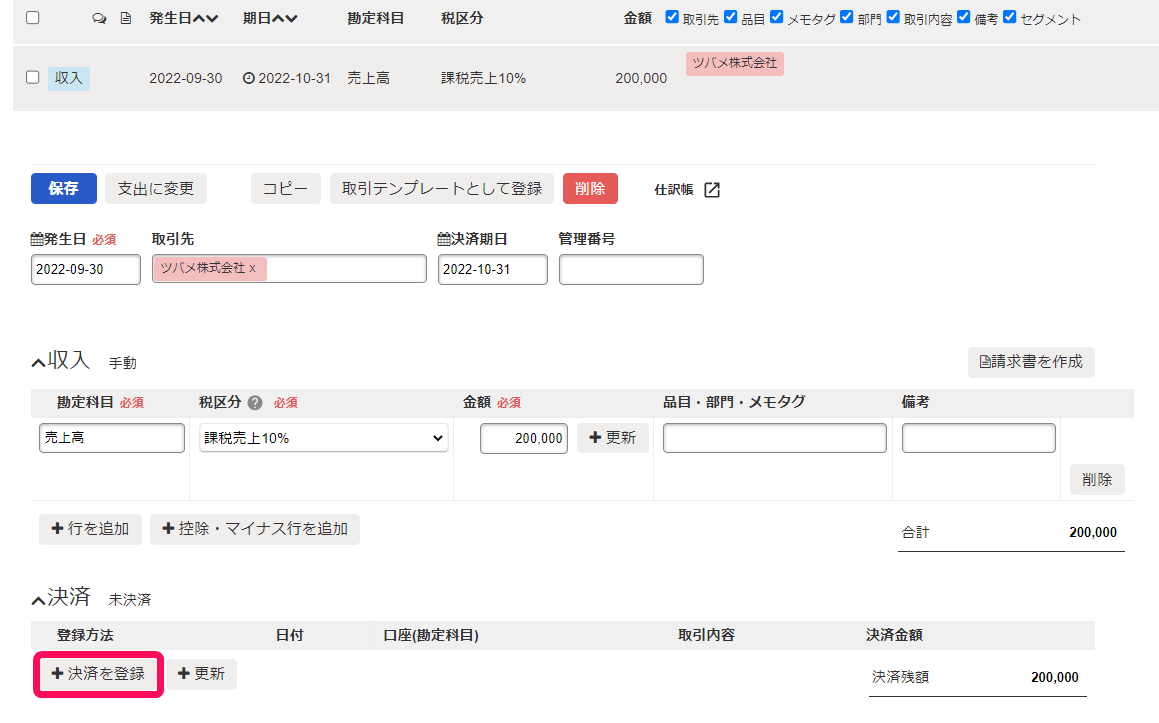
Task: Focus the 取引先 input field
Action: (289, 268)
